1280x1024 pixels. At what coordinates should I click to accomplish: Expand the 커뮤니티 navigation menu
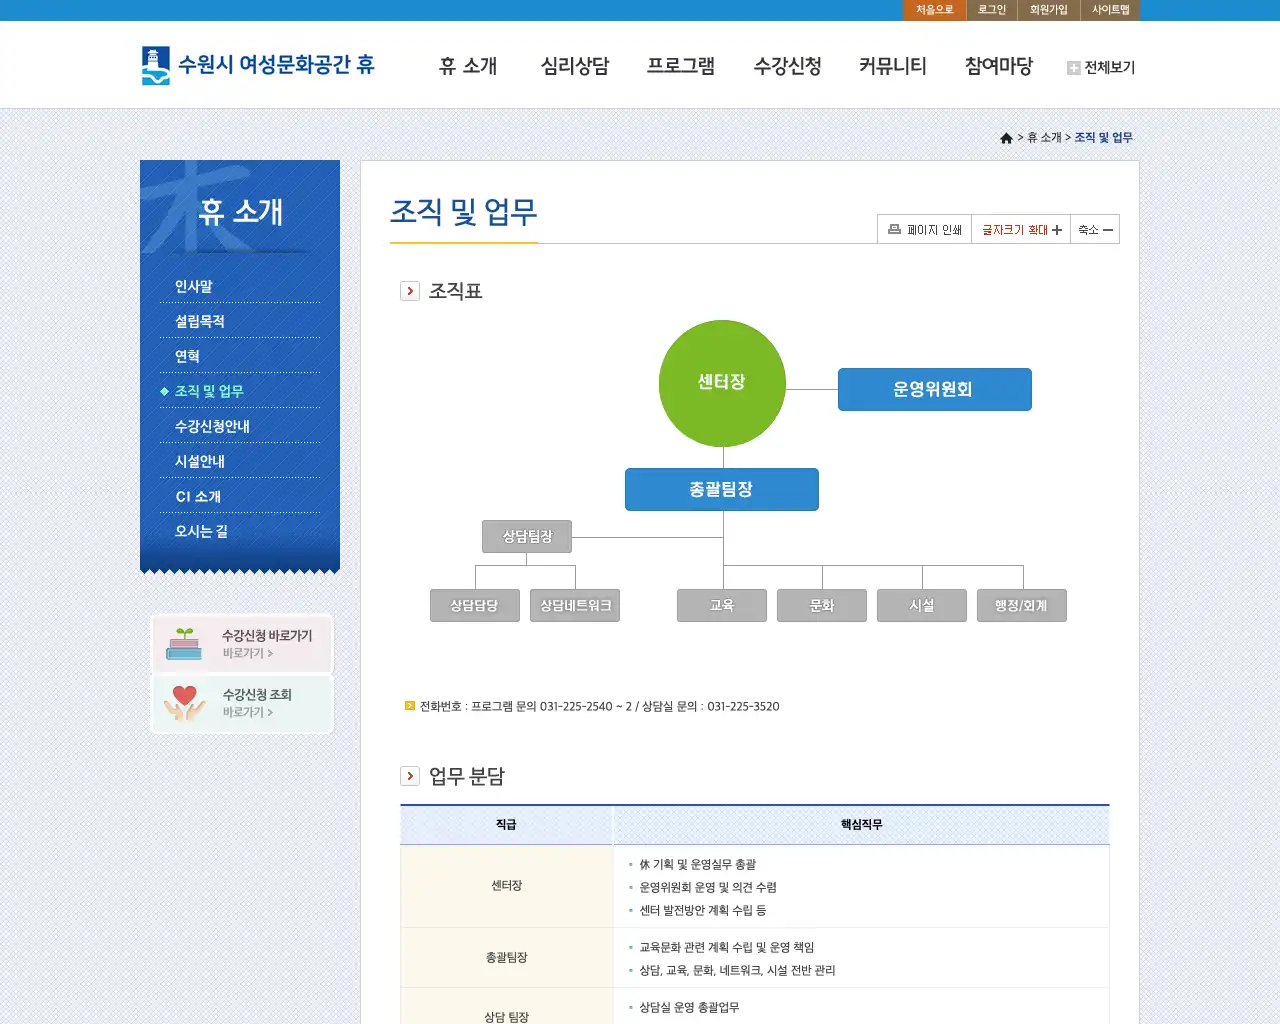coord(893,66)
